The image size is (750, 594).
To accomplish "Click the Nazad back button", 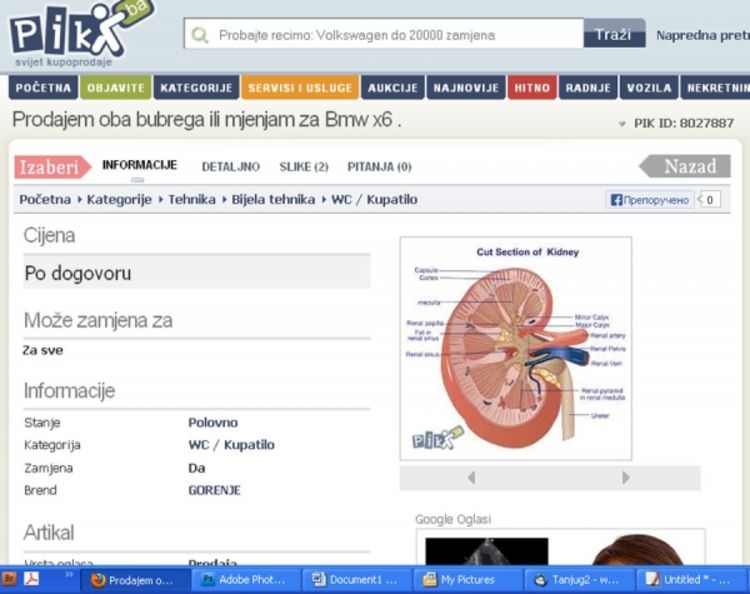I will tap(685, 166).
